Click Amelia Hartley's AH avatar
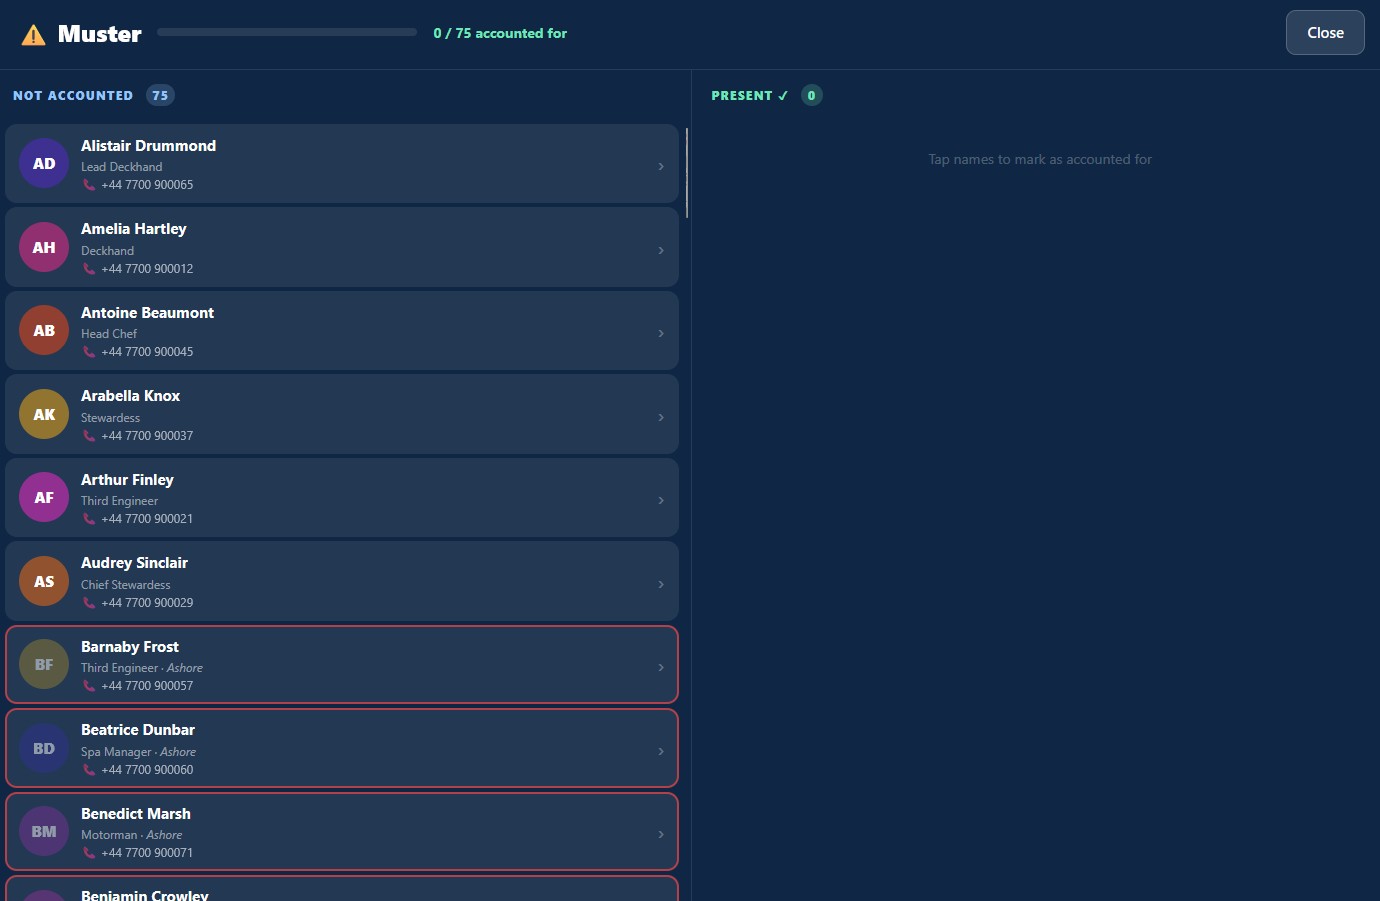1380x901 pixels. (x=44, y=247)
